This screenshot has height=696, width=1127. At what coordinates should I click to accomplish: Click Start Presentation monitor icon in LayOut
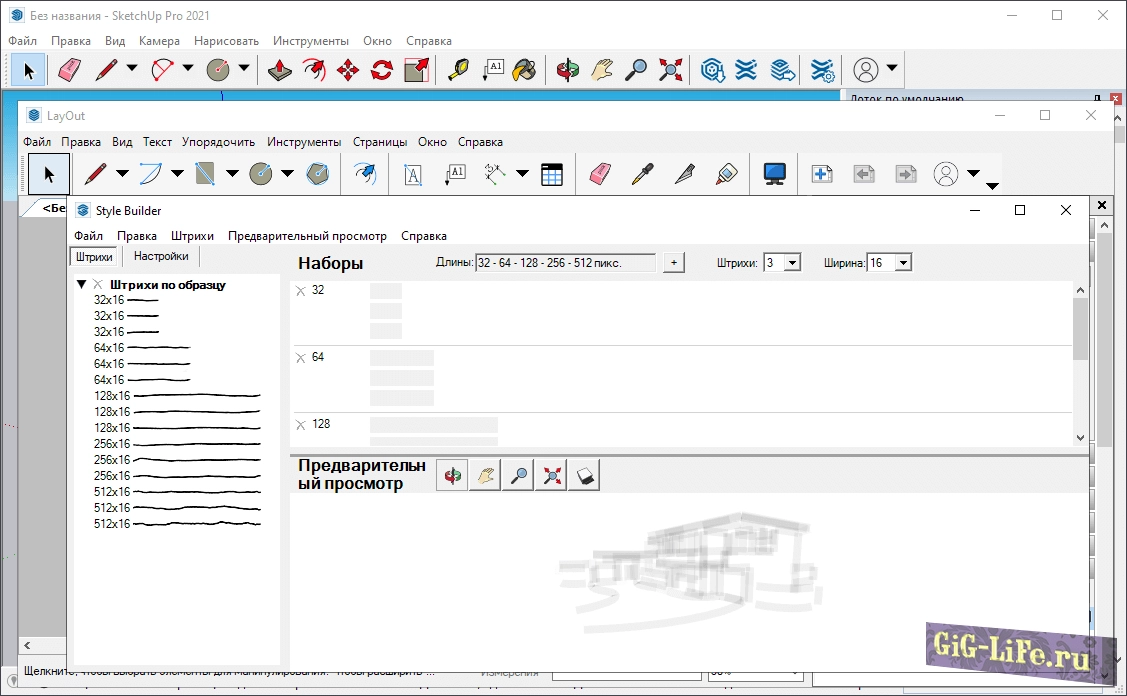coord(774,174)
